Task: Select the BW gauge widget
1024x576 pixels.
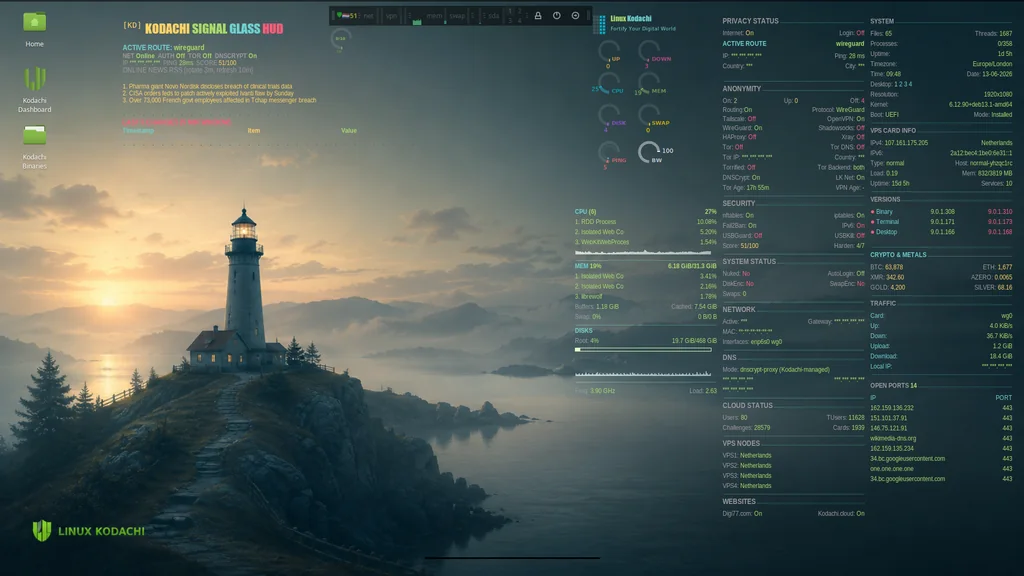Action: [654, 153]
